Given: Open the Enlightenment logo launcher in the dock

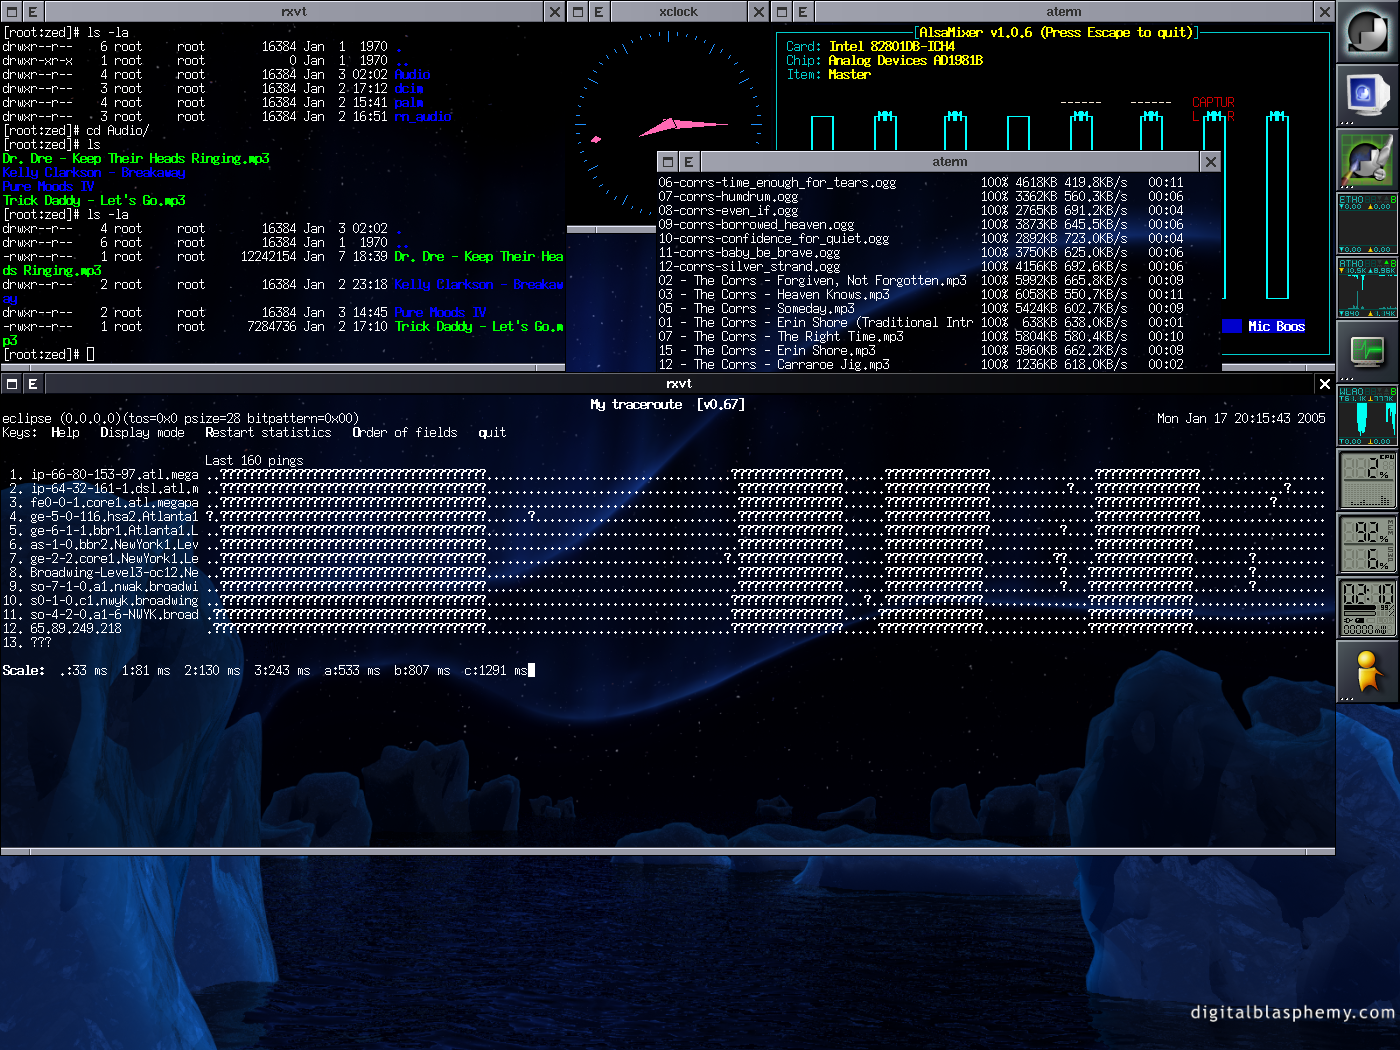Looking at the screenshot, I should pyautogui.click(x=1367, y=32).
